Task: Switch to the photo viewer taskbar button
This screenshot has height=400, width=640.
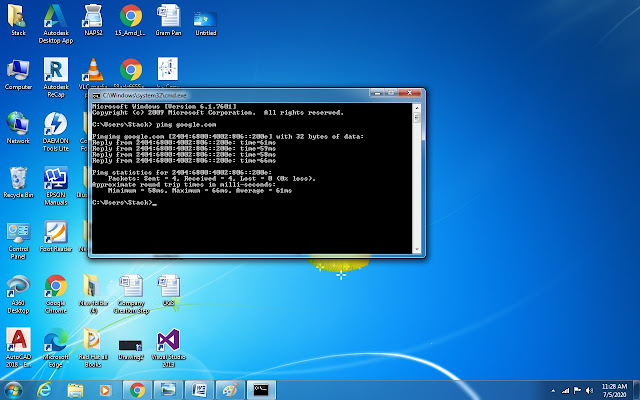Action: click(x=168, y=390)
